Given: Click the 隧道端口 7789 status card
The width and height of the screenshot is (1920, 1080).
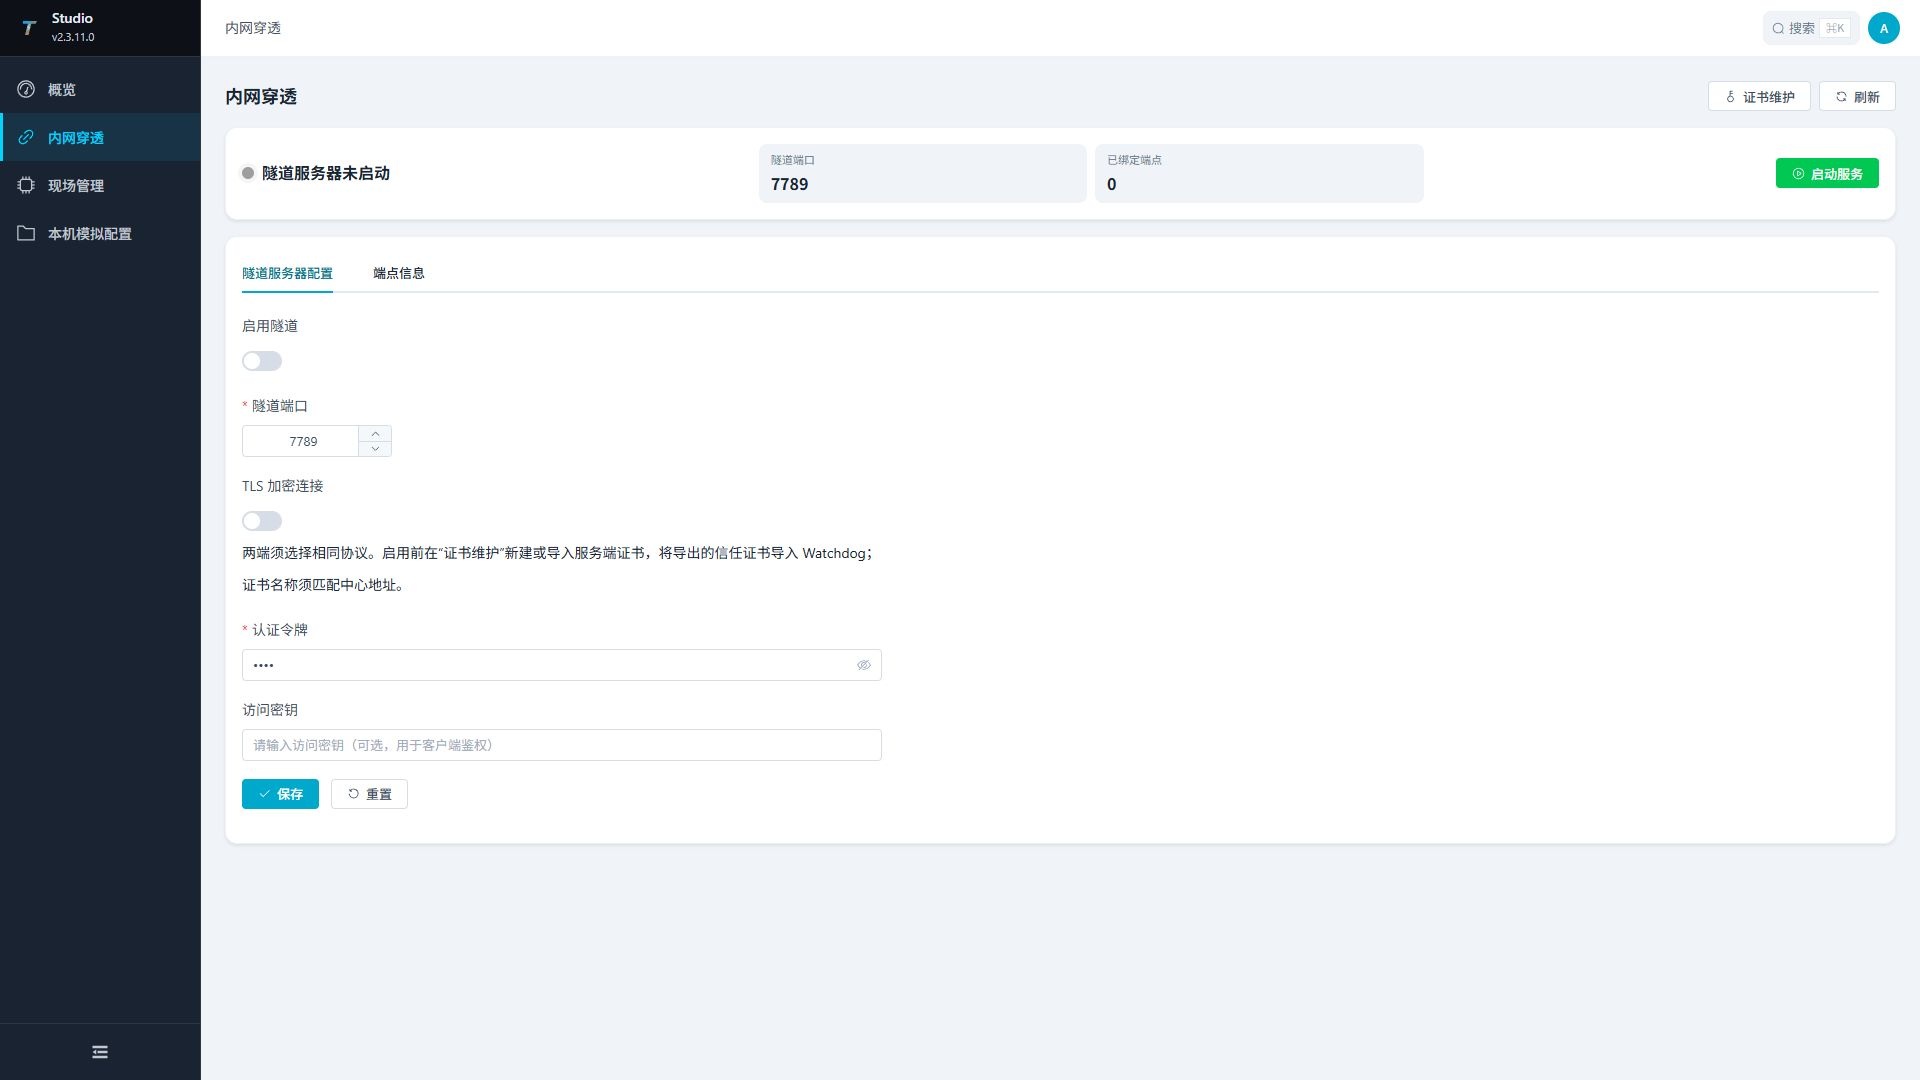Looking at the screenshot, I should (x=922, y=173).
